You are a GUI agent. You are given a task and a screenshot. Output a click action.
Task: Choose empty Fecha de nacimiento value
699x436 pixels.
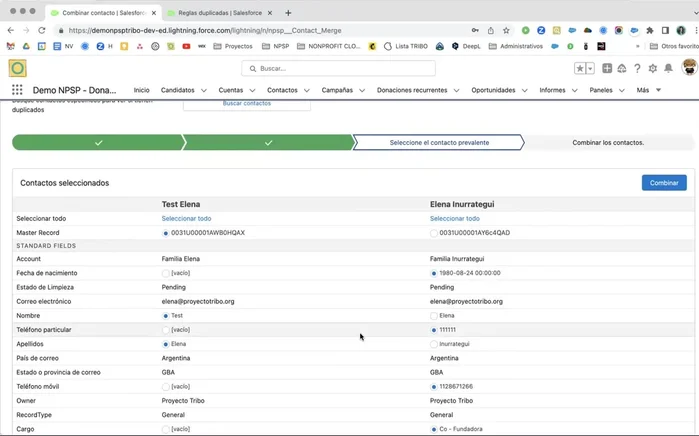166,273
